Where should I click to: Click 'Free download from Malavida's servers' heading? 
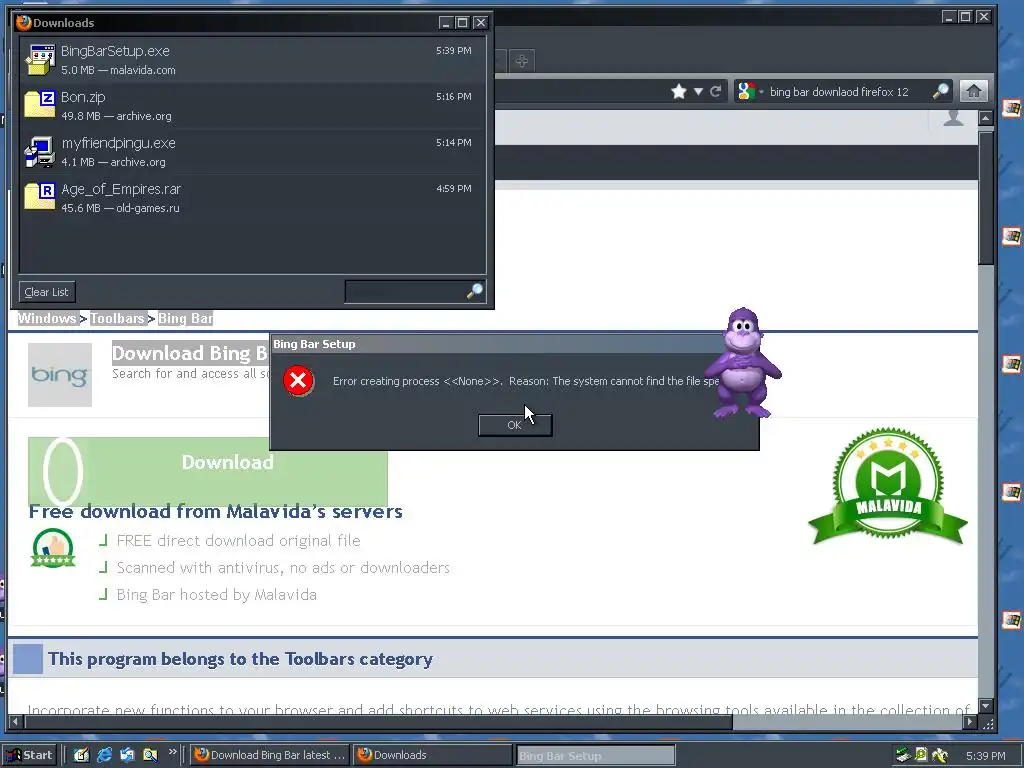[216, 511]
